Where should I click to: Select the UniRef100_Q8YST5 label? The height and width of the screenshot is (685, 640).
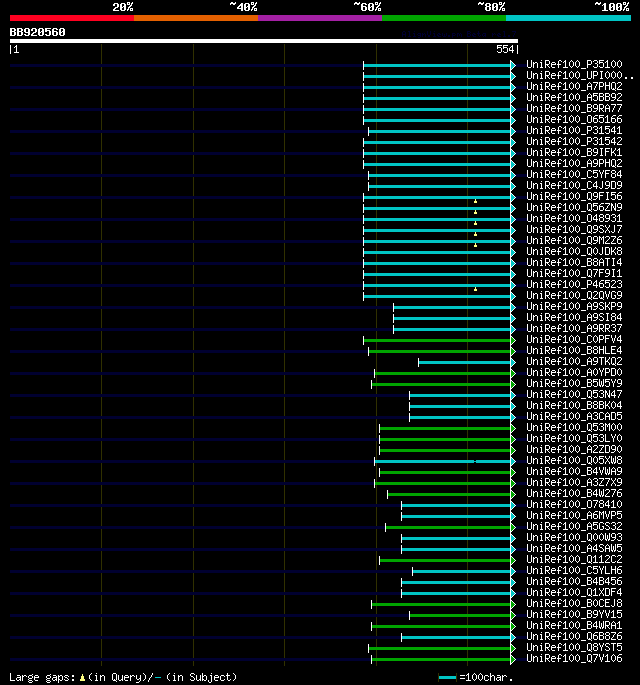[x=574, y=648]
